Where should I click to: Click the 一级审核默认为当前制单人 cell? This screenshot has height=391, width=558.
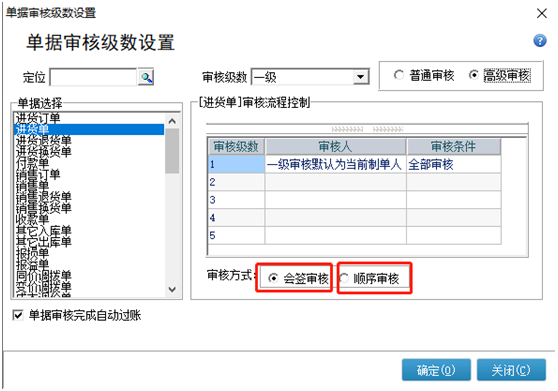pos(336,164)
